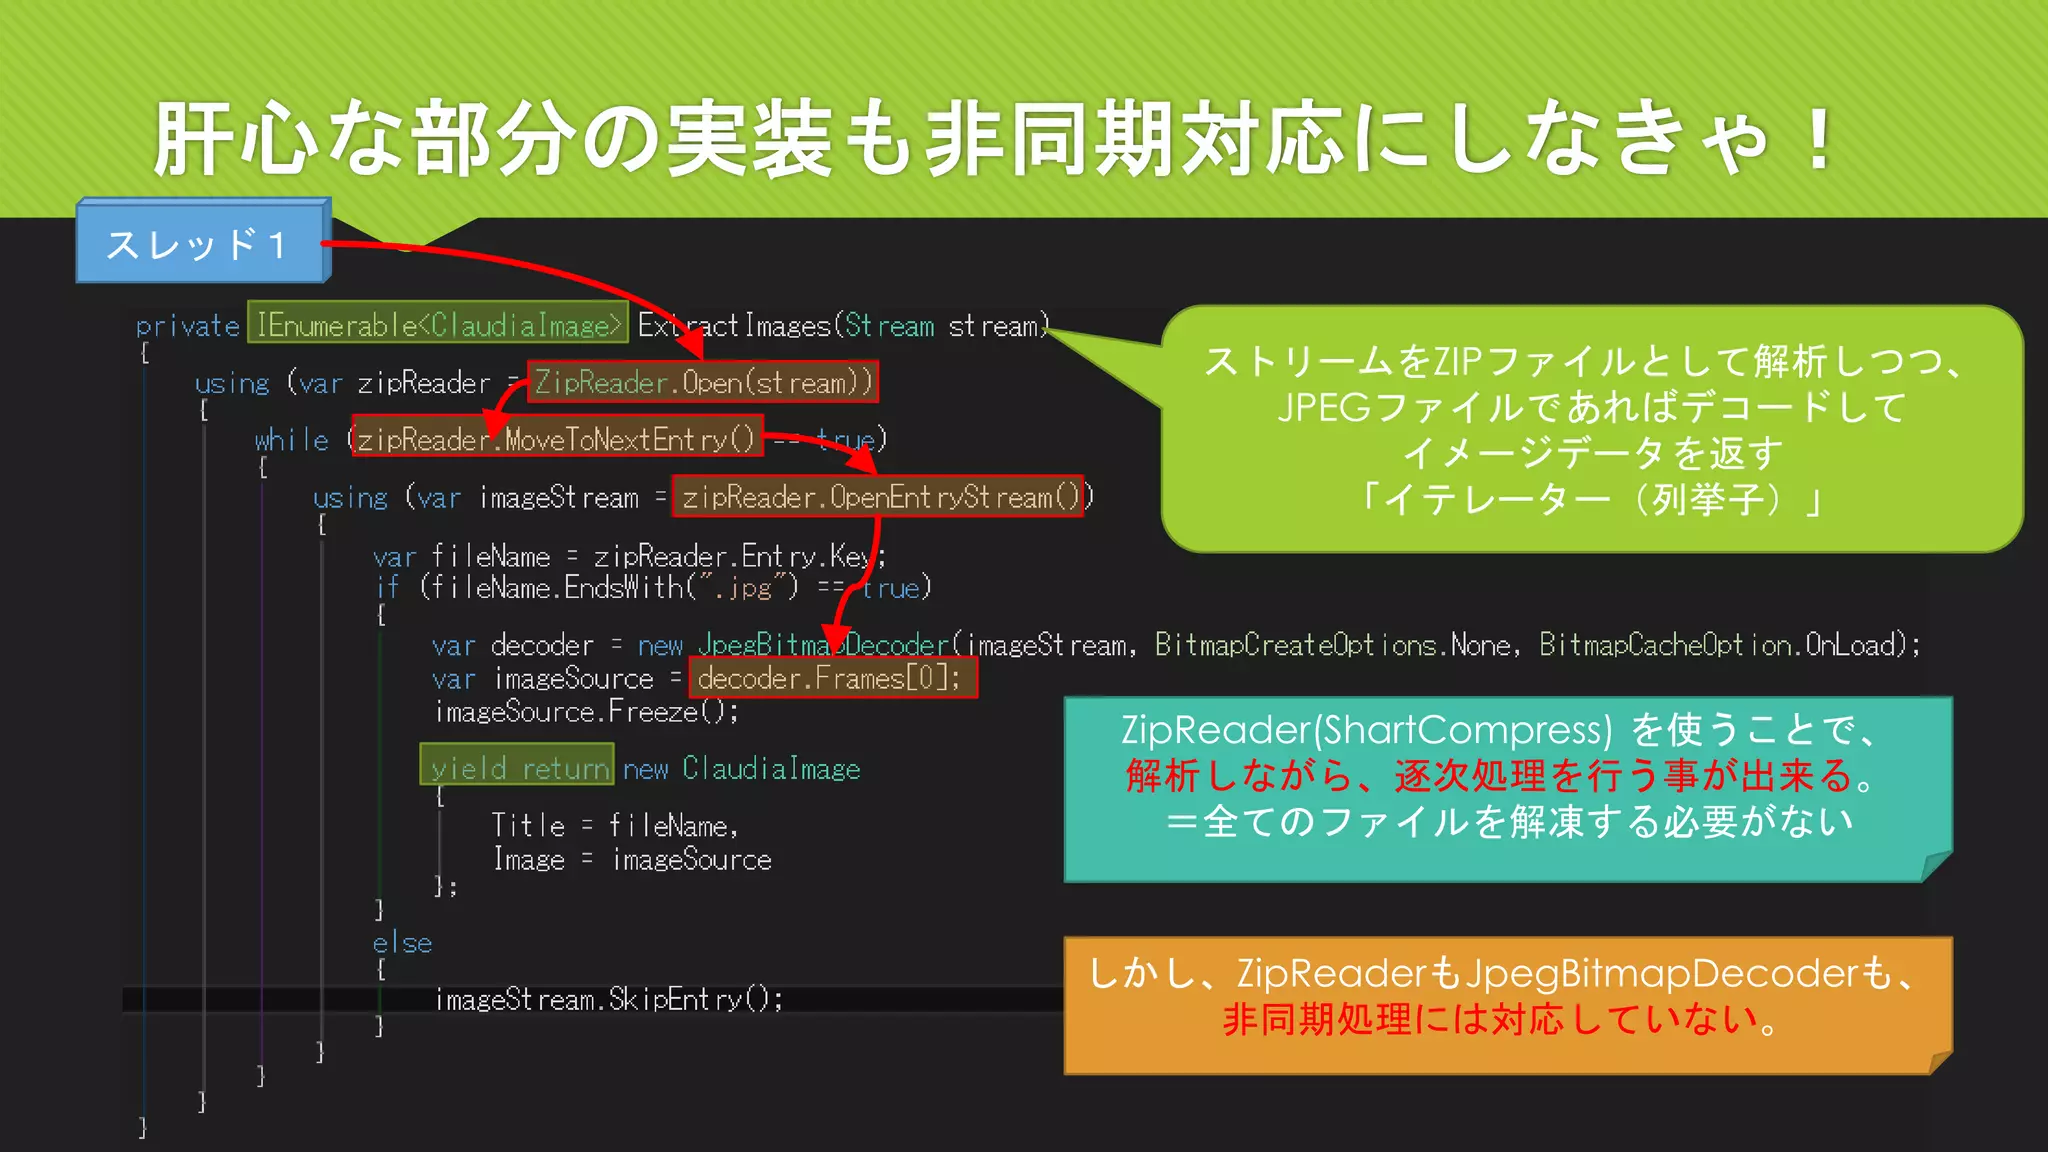Screen dimensions: 2048x1152
Task: Click the fileName.EndsWith(".jpg") condition
Action: (610, 588)
